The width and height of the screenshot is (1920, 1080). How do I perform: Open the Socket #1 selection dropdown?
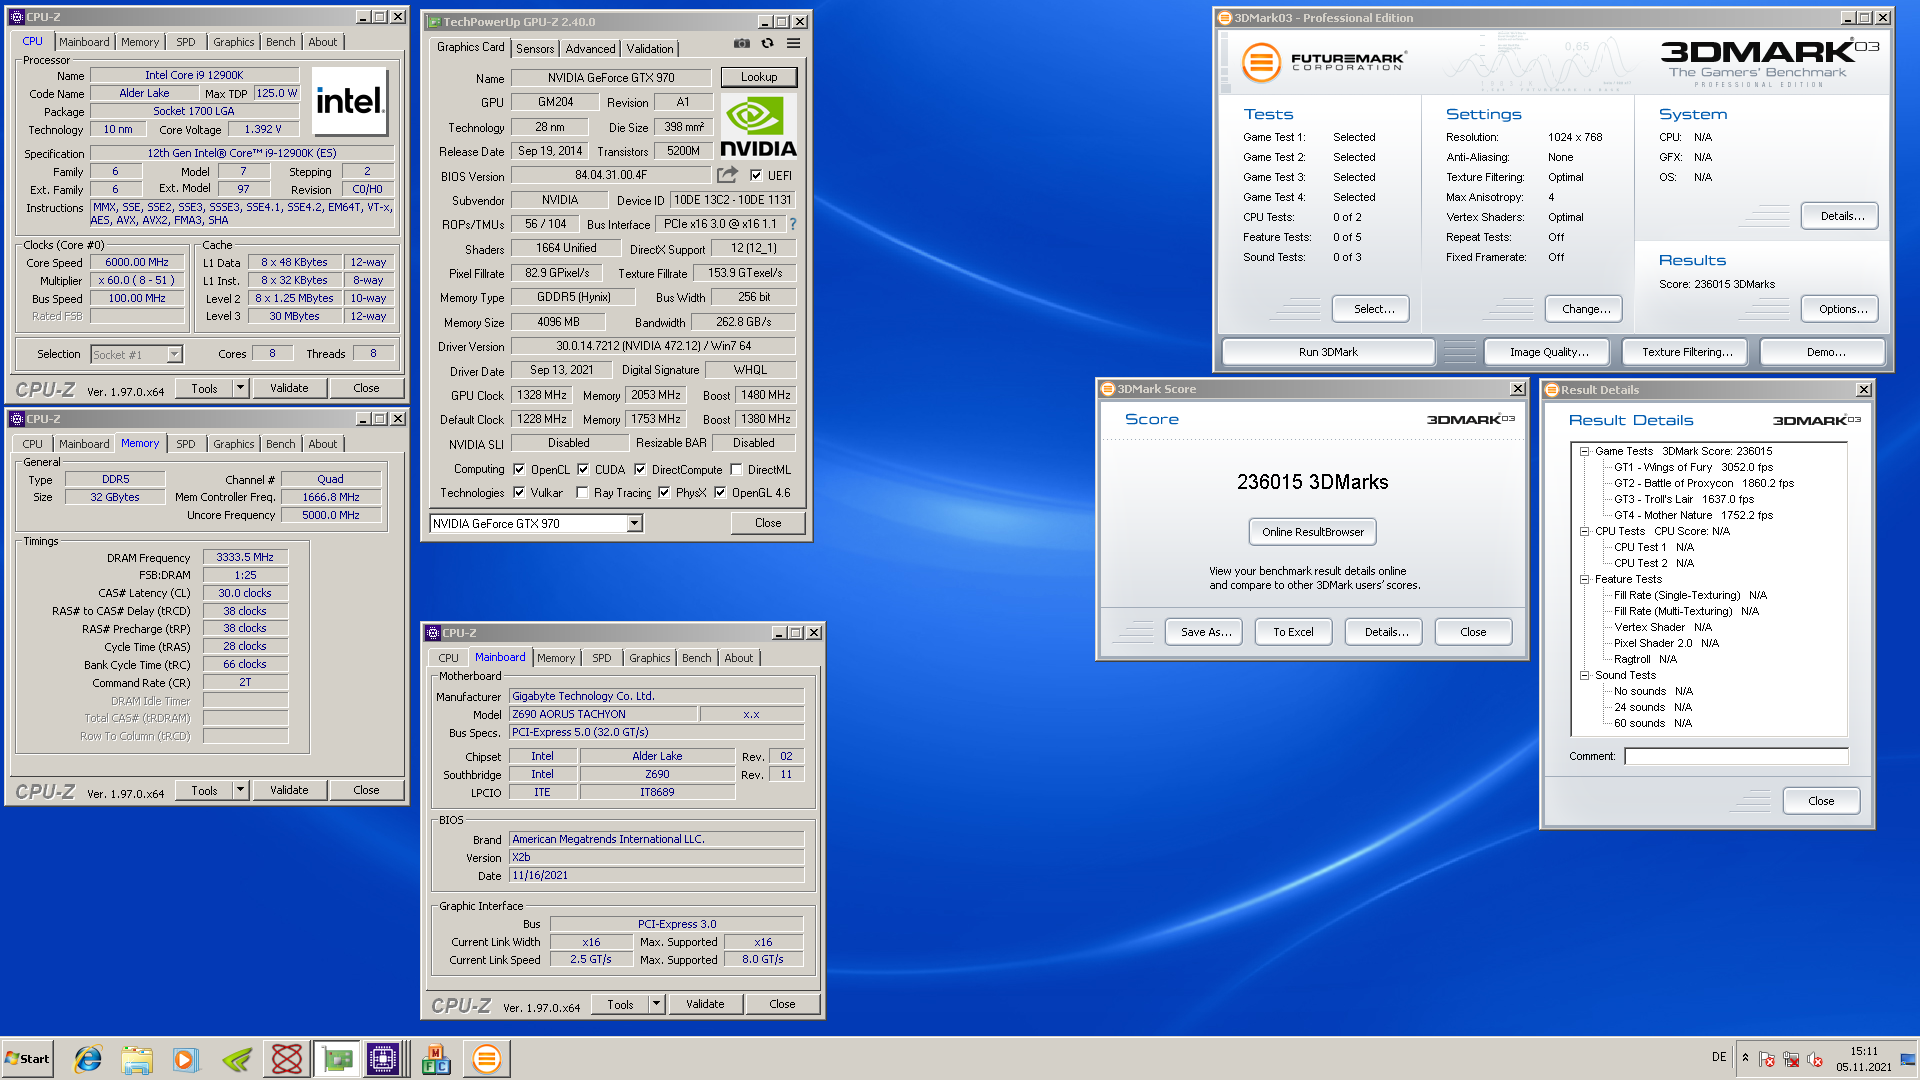tap(174, 354)
